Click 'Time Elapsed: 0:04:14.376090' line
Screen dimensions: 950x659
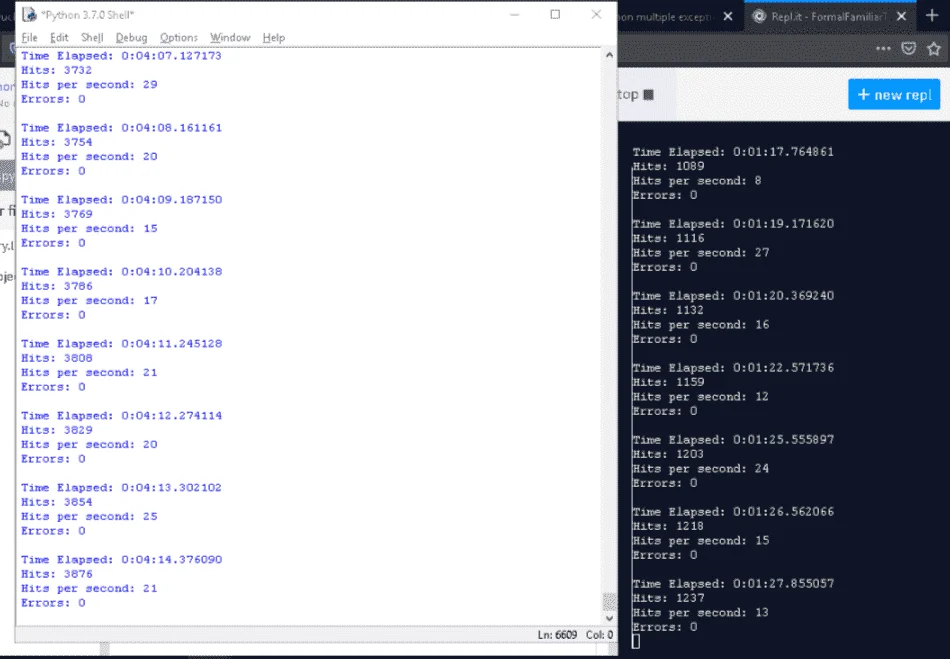pyautogui.click(x=121, y=560)
